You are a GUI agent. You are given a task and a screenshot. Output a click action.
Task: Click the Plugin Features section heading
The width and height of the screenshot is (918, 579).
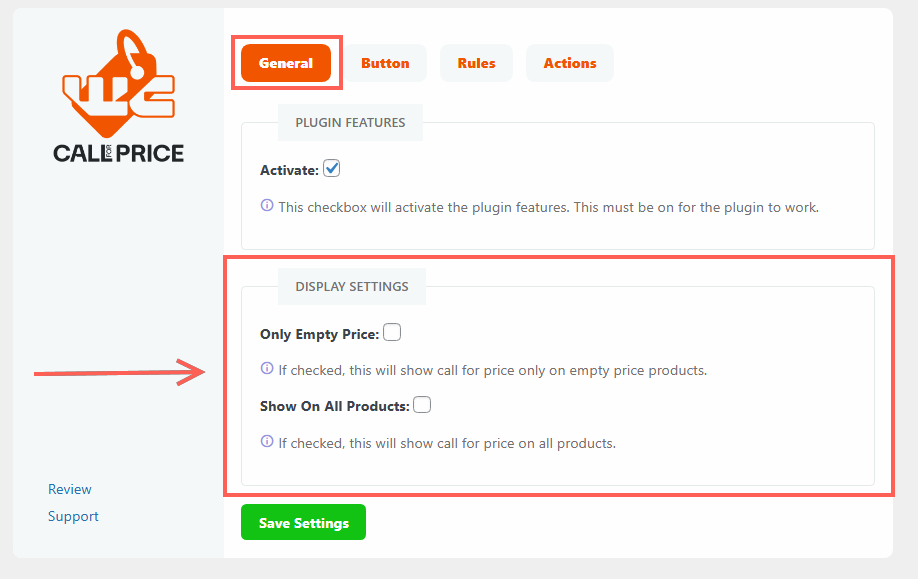[x=350, y=122]
